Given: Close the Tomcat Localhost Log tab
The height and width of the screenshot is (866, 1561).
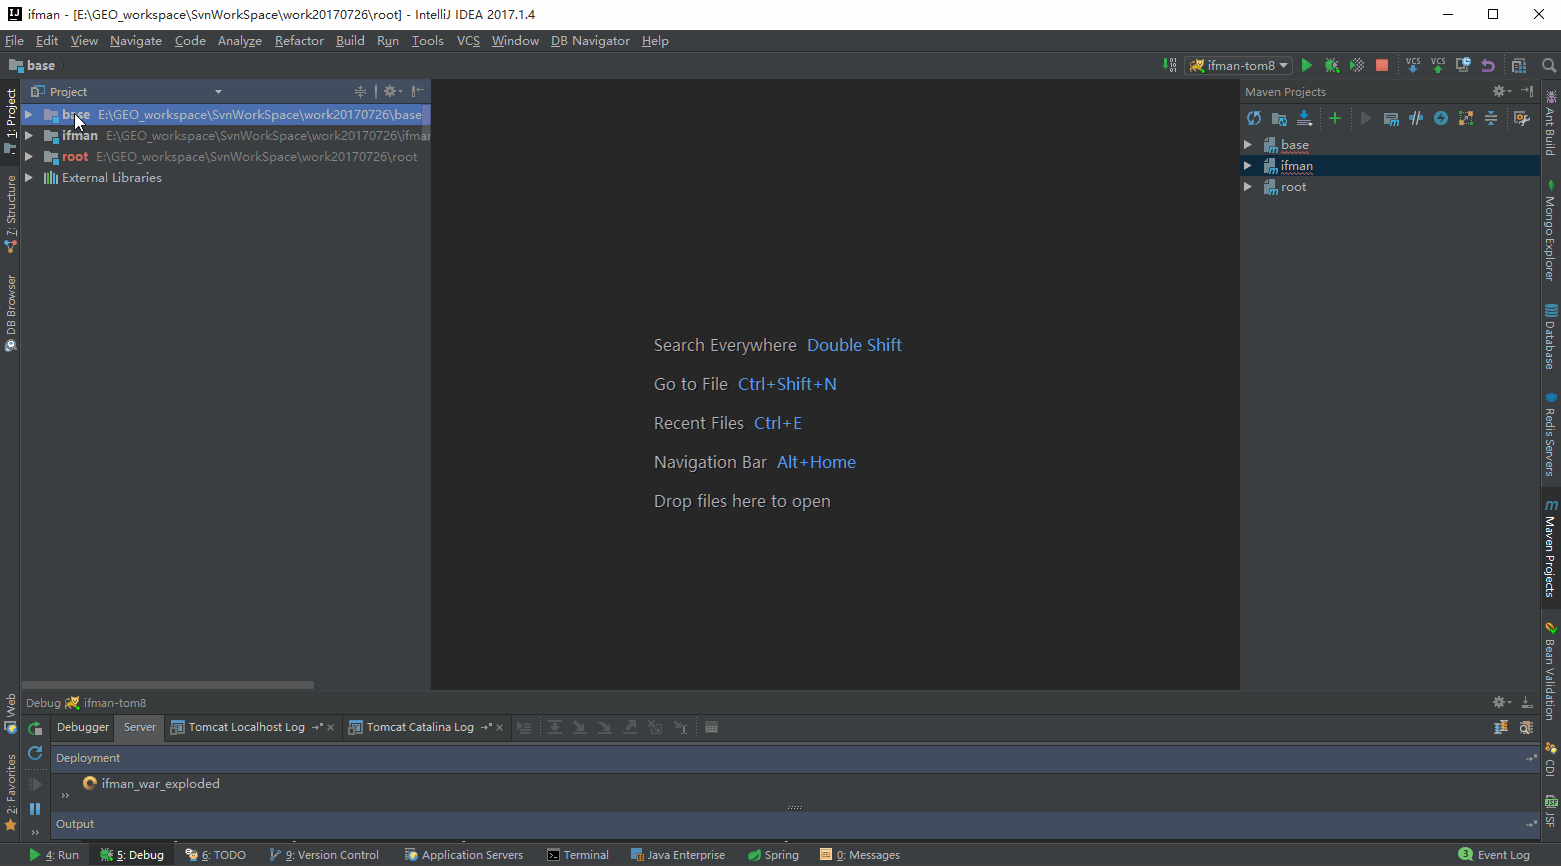Looking at the screenshot, I should click(330, 728).
